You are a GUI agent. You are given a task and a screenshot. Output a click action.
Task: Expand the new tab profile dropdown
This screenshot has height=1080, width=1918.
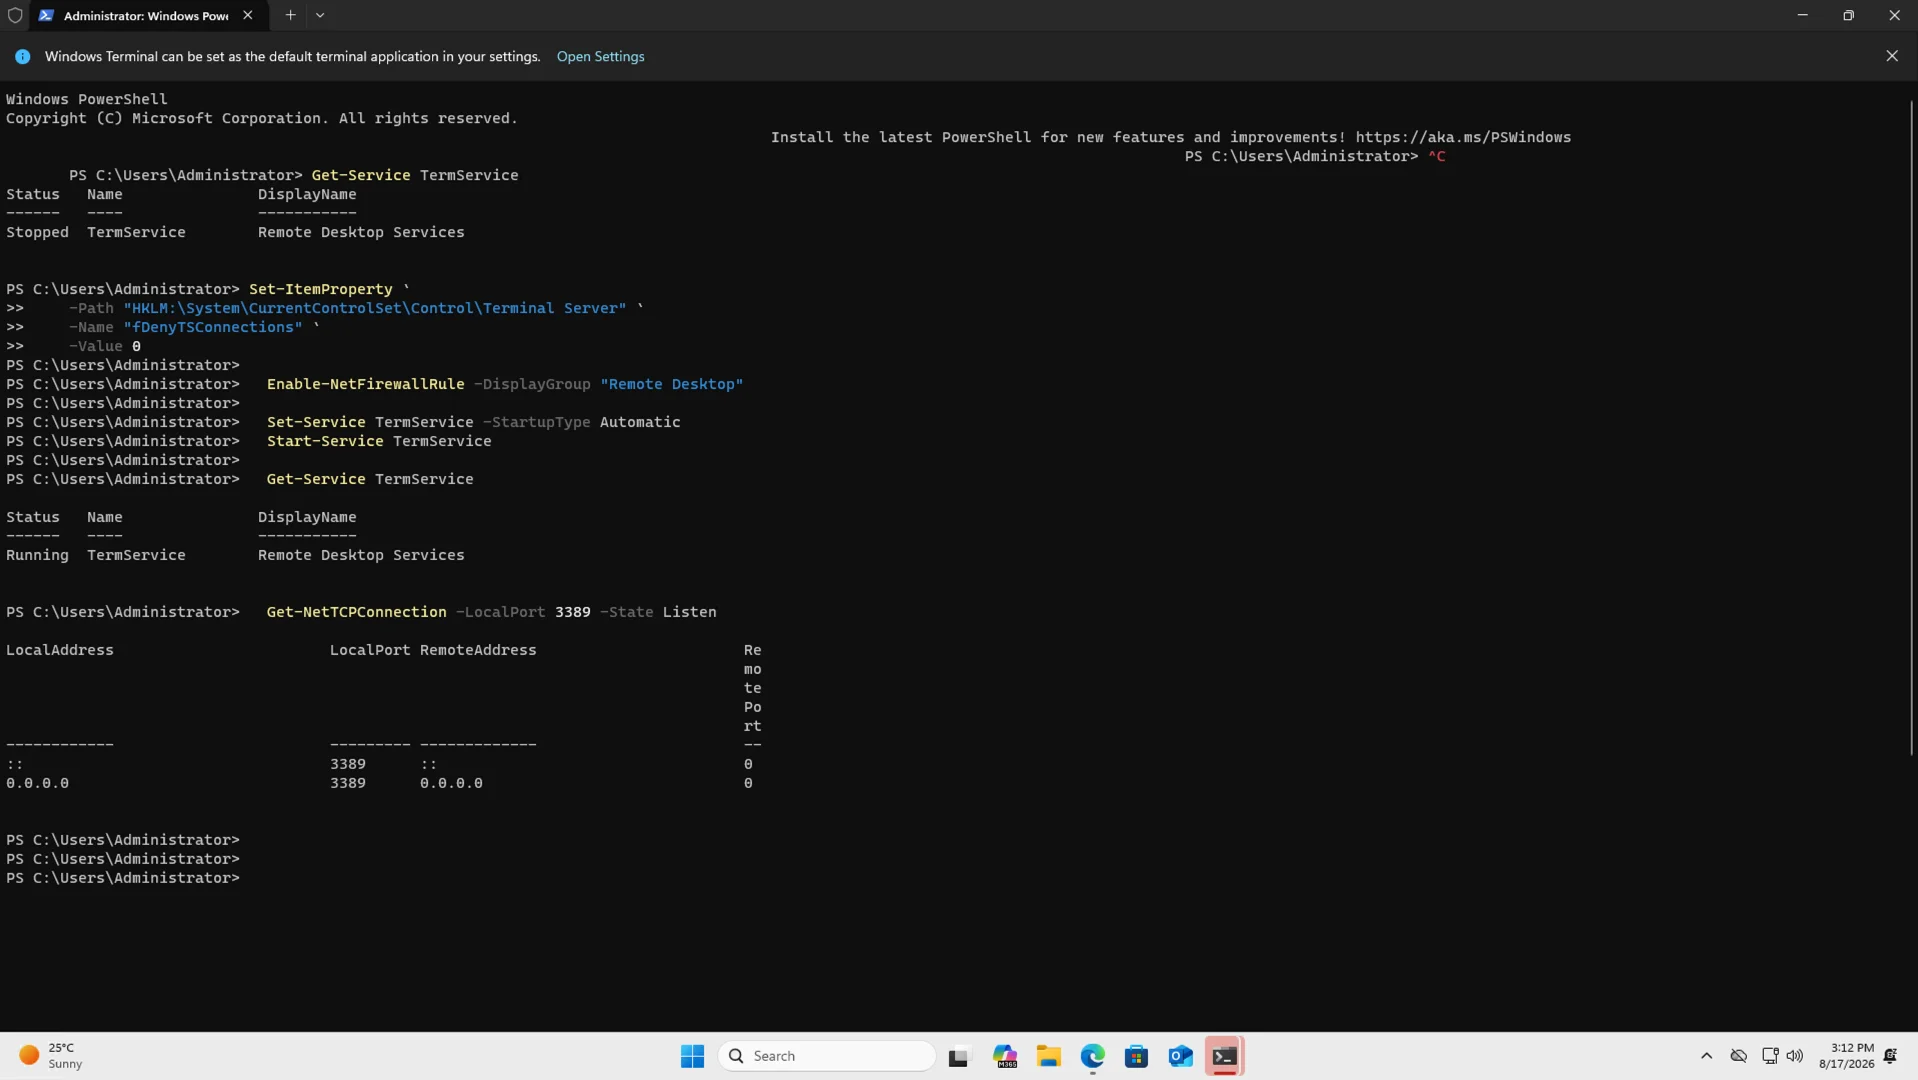click(320, 15)
